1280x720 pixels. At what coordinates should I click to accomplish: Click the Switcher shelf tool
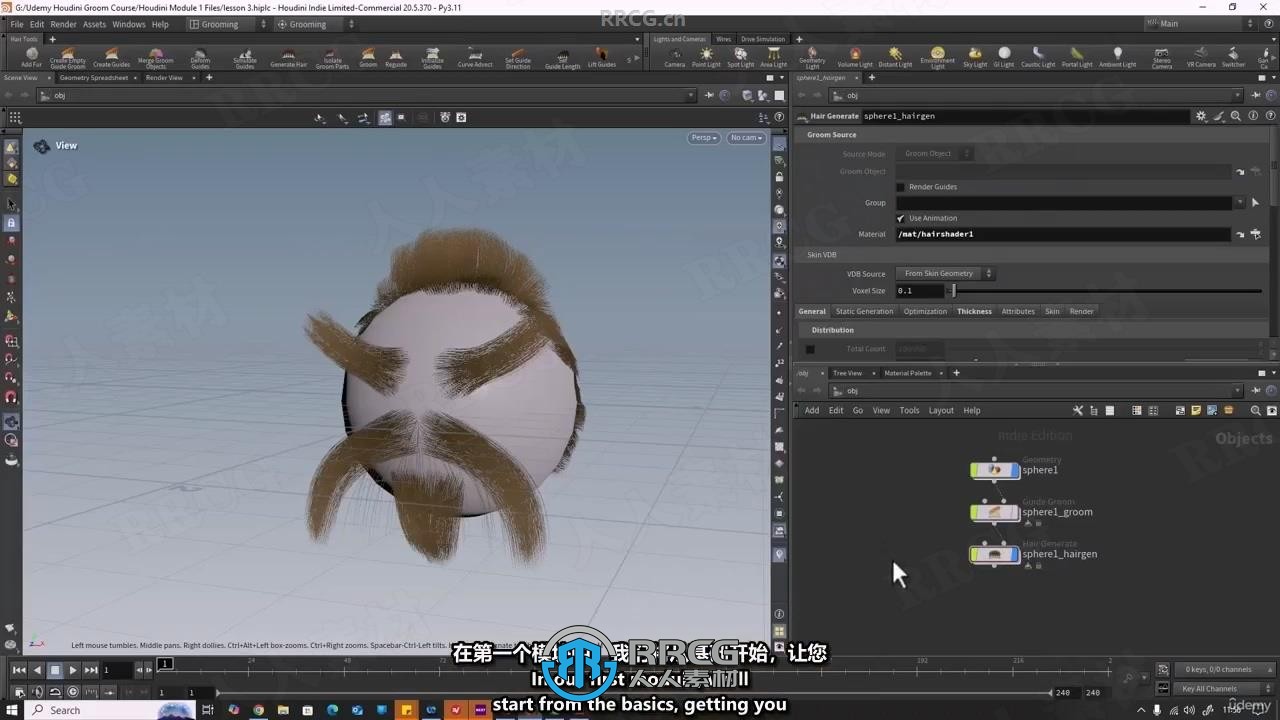click(1233, 58)
